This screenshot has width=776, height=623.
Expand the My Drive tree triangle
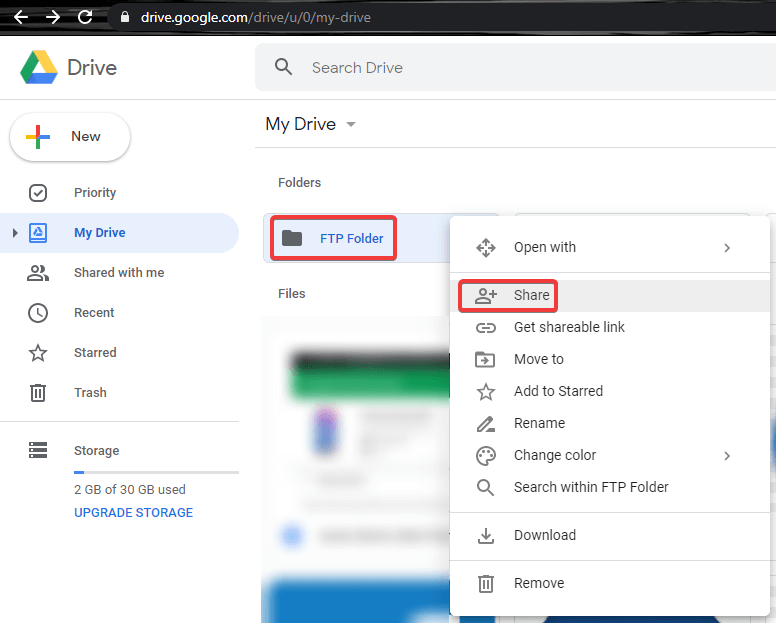pyautogui.click(x=15, y=233)
